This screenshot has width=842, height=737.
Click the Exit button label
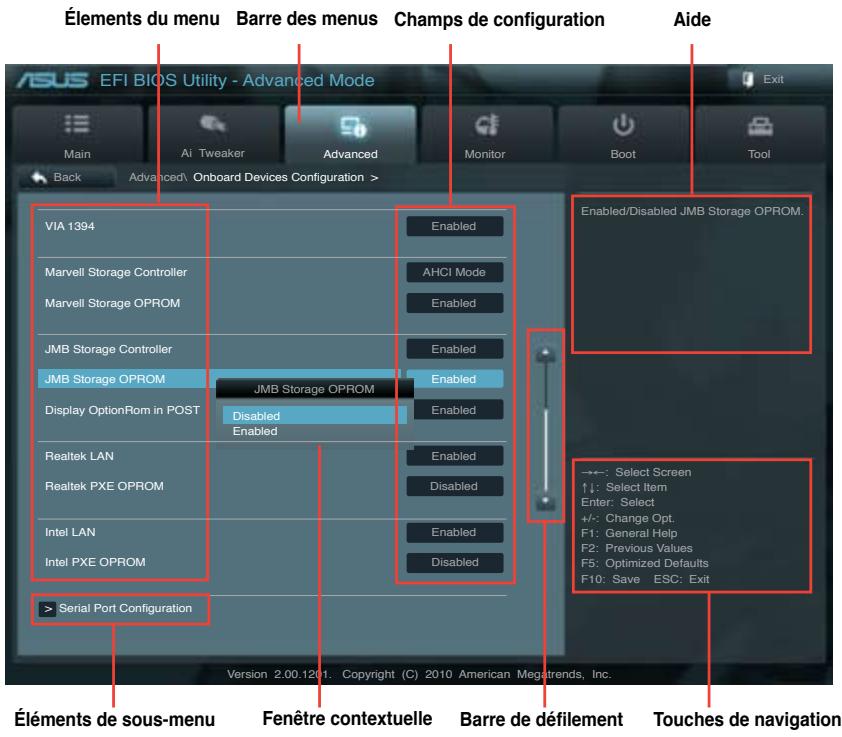pos(773,80)
